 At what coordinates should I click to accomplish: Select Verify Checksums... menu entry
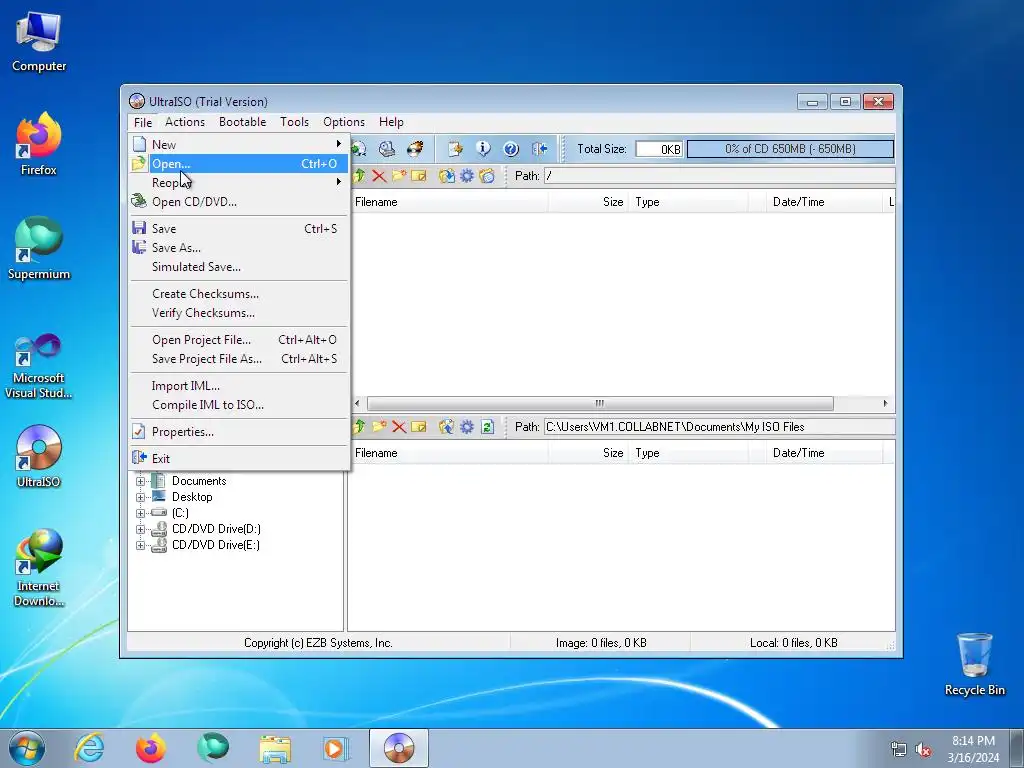(x=238, y=313)
